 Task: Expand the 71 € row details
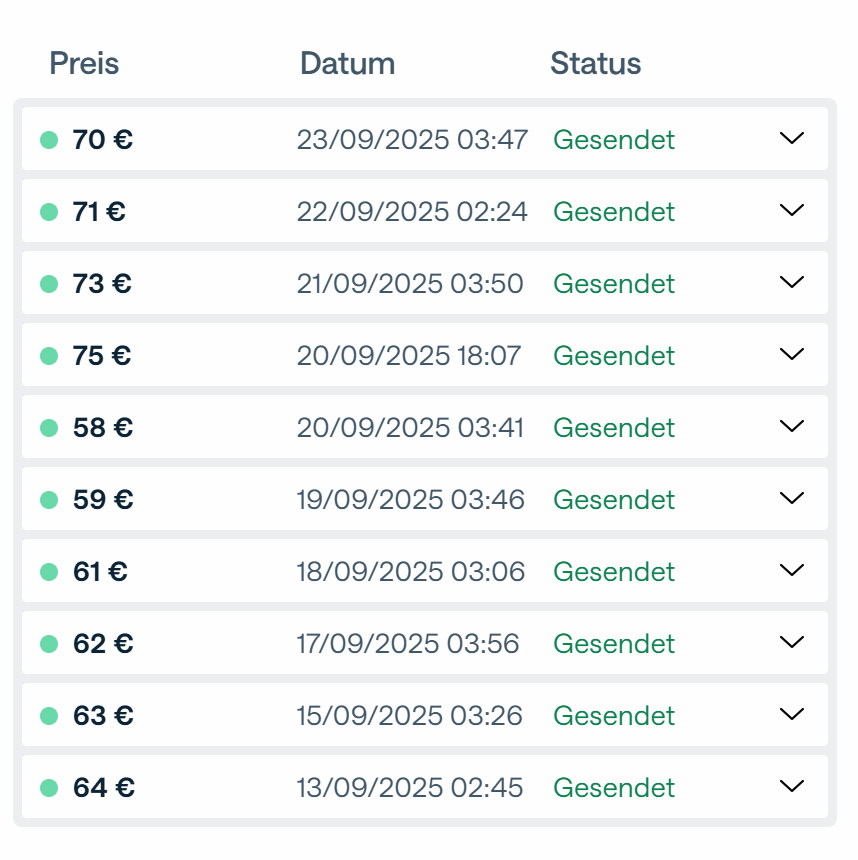coord(791,211)
